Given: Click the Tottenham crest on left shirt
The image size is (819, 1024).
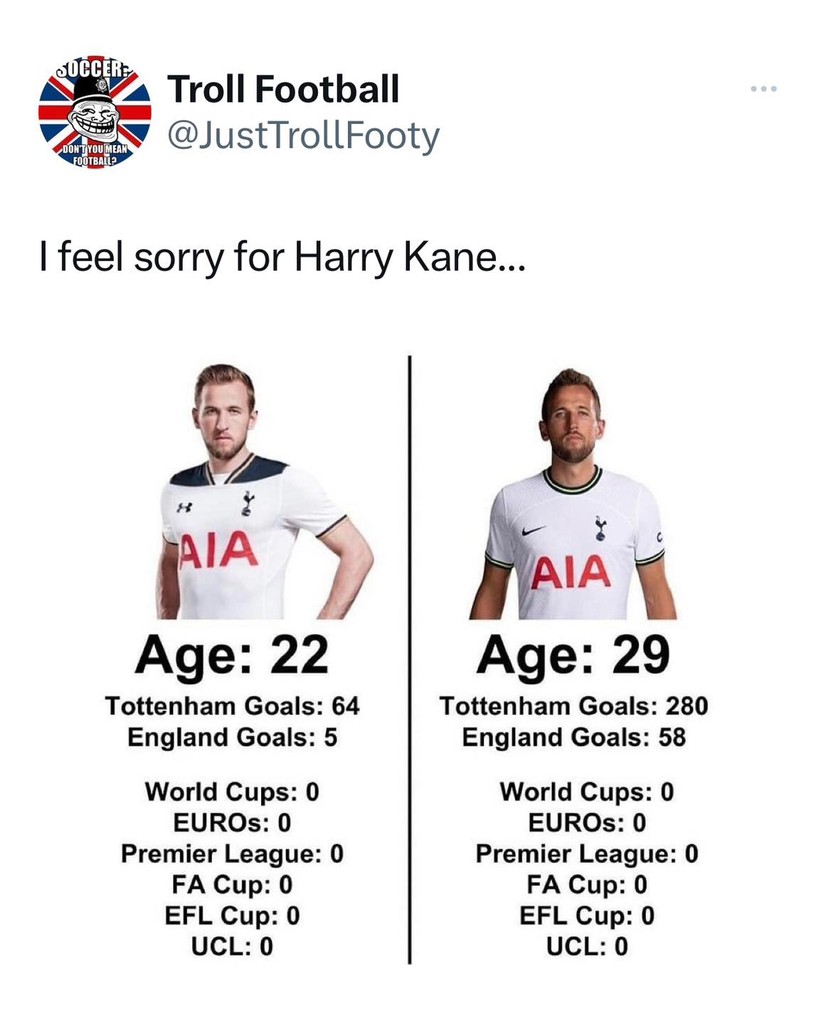Looking at the screenshot, I should tap(247, 502).
